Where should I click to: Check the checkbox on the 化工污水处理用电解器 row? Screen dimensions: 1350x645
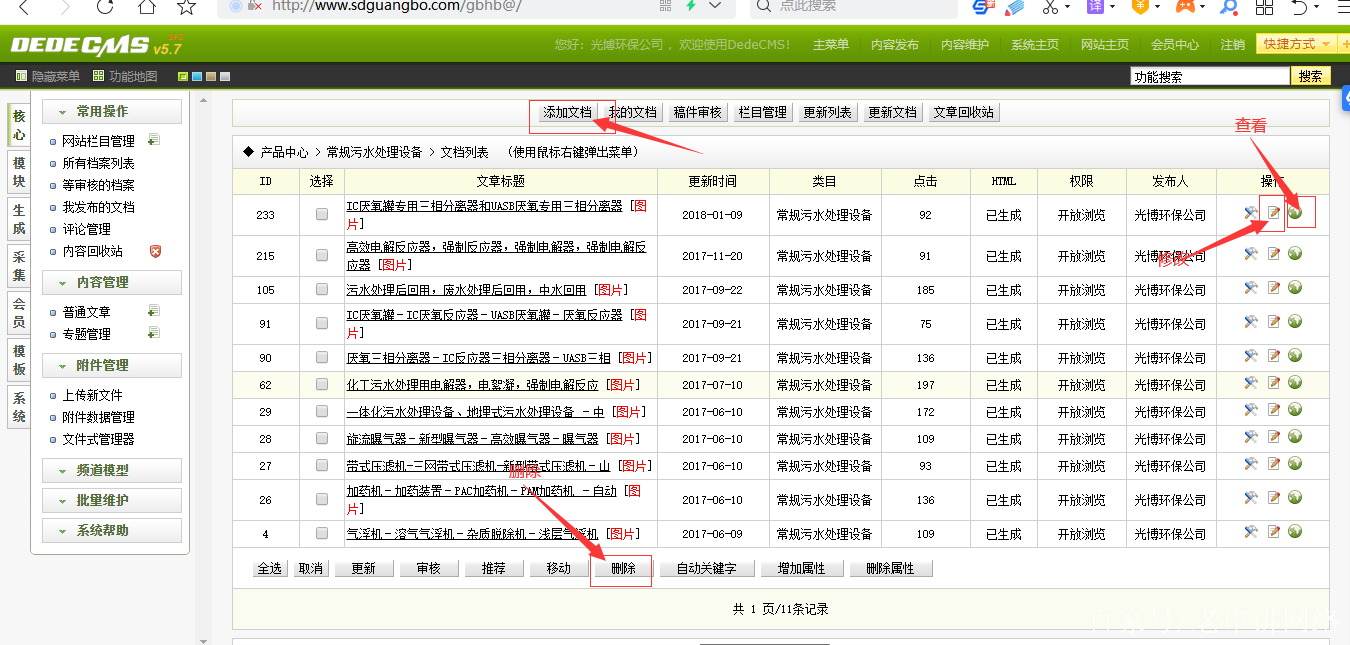(x=320, y=384)
